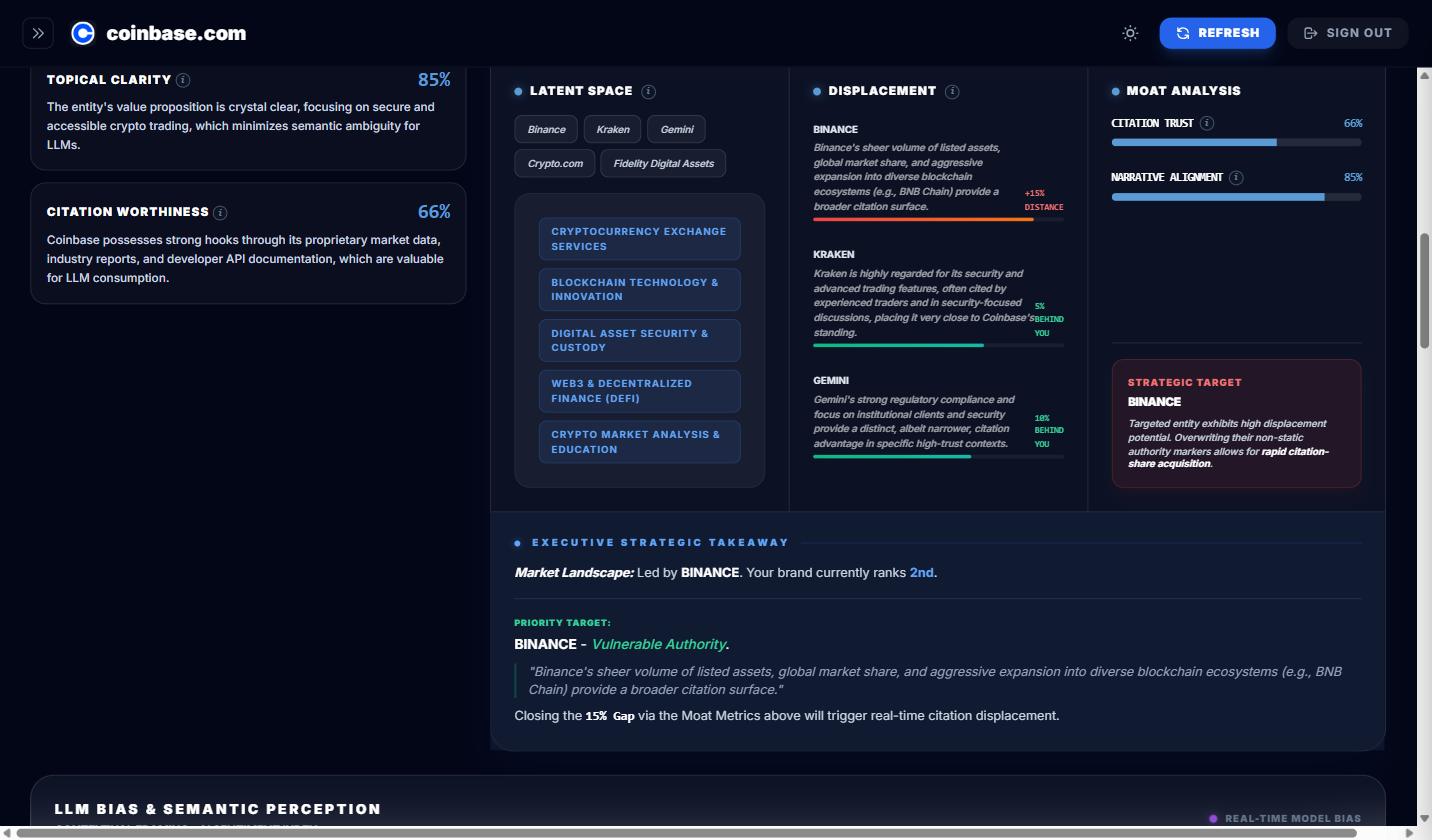1432x840 pixels.
Task: Click the Citation Trust info icon
Action: point(1208,123)
